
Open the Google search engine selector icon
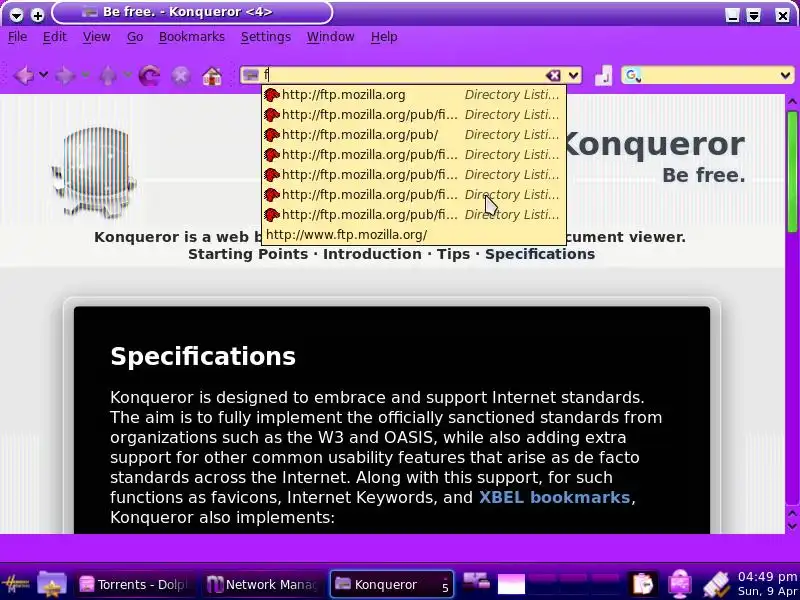pos(632,76)
